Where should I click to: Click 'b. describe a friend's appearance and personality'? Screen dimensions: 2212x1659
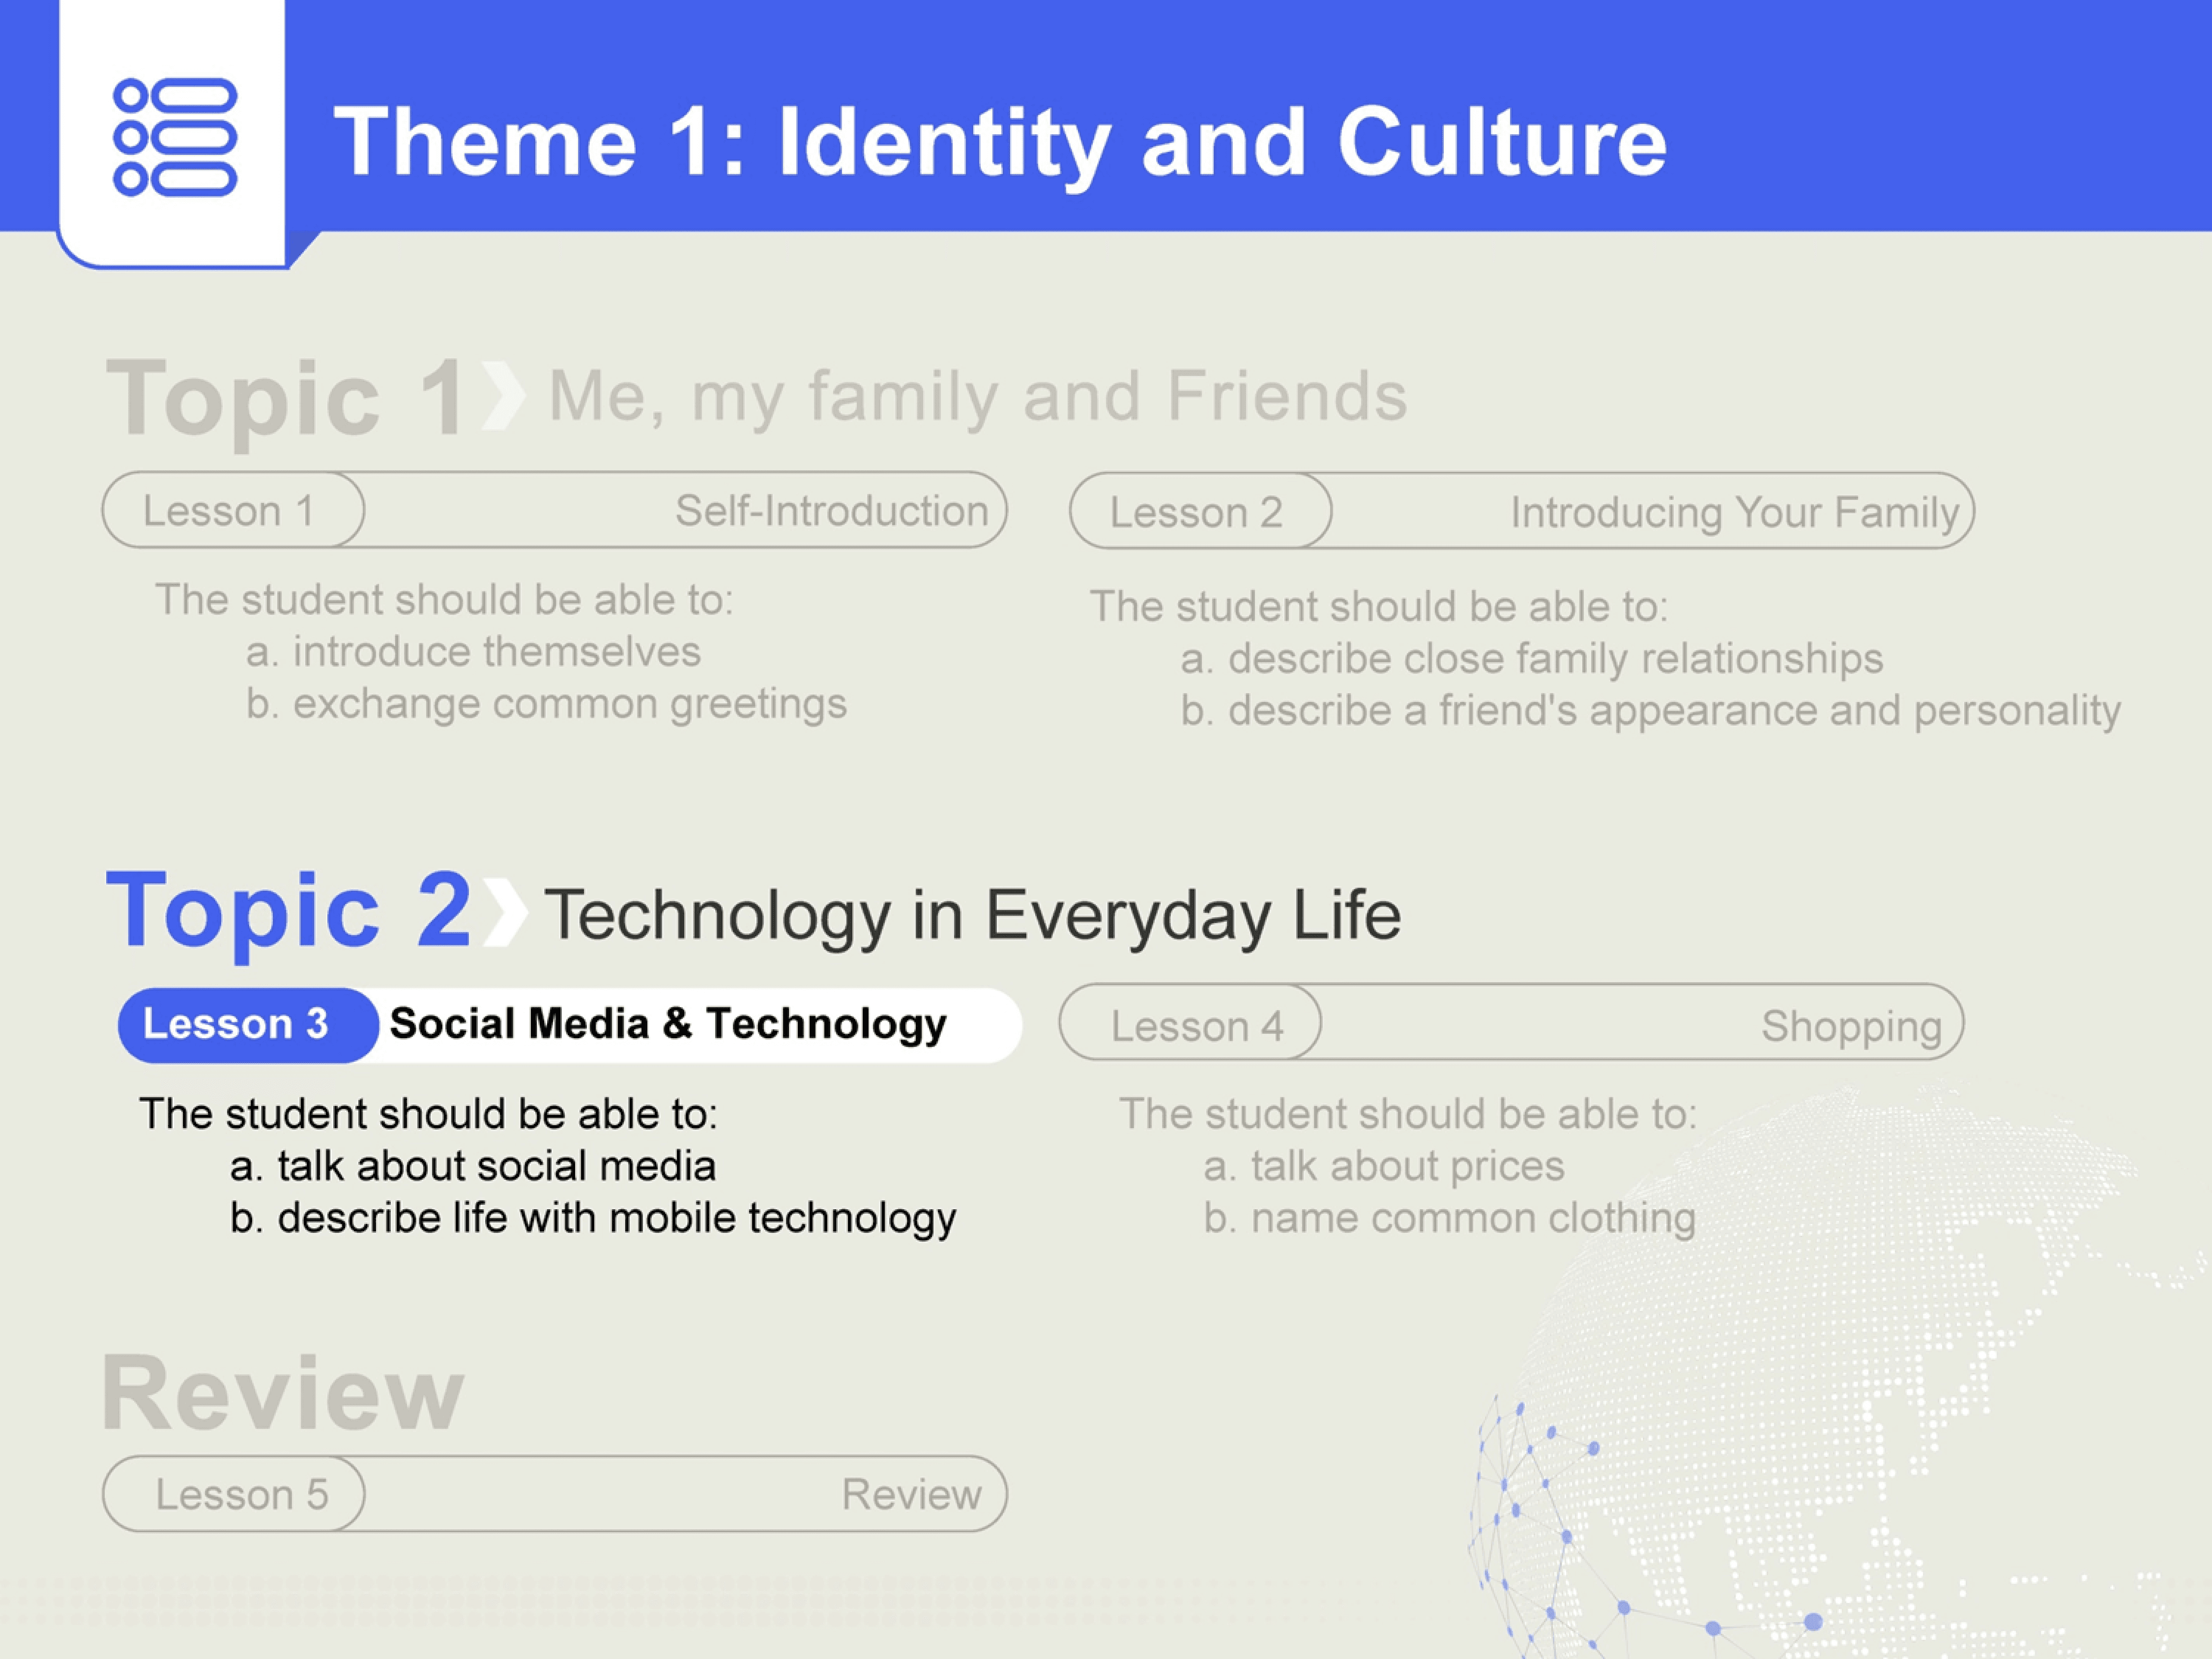coord(1650,712)
